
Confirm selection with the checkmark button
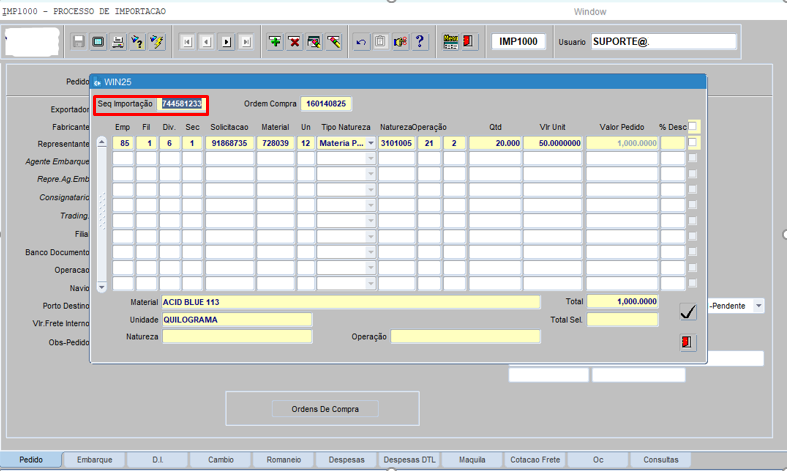688,312
